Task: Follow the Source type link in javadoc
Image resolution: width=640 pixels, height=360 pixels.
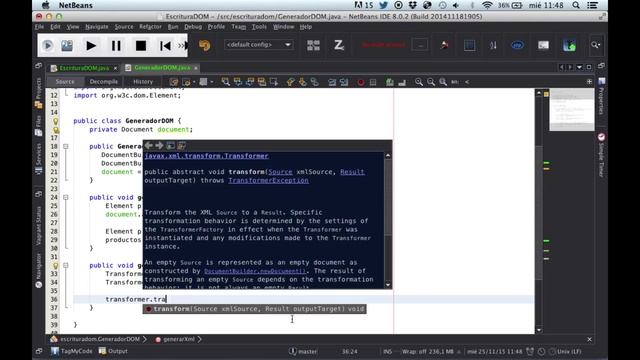Action: 280,172
